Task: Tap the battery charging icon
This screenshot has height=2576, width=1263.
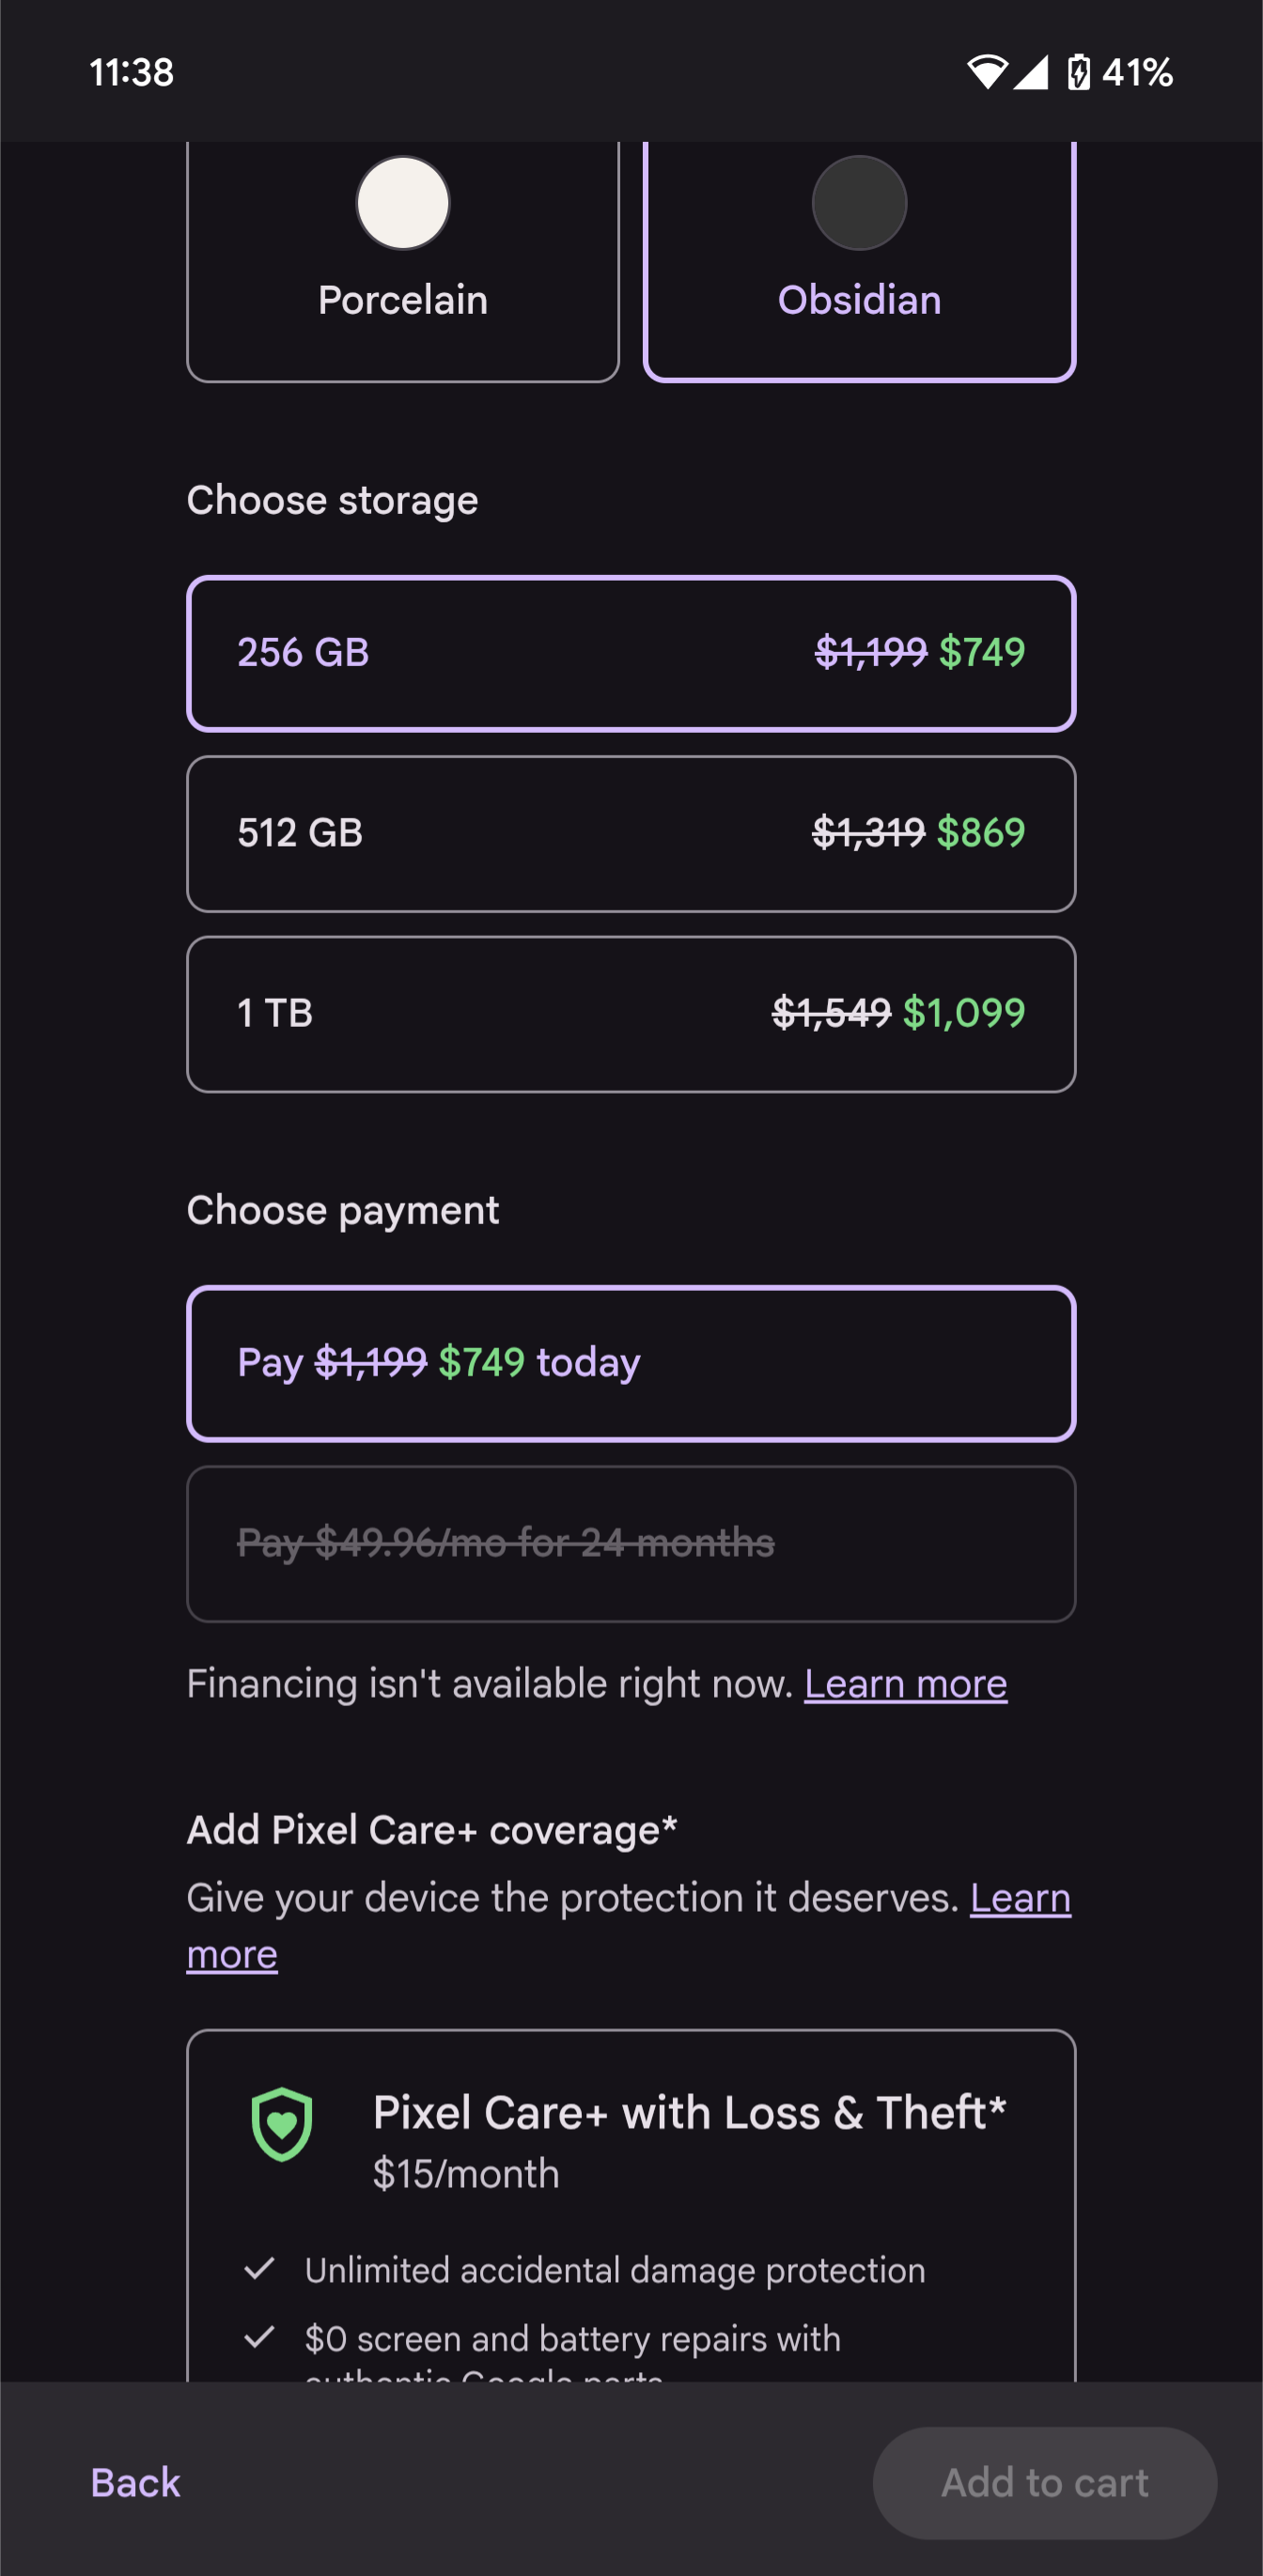Action: click(x=1078, y=72)
